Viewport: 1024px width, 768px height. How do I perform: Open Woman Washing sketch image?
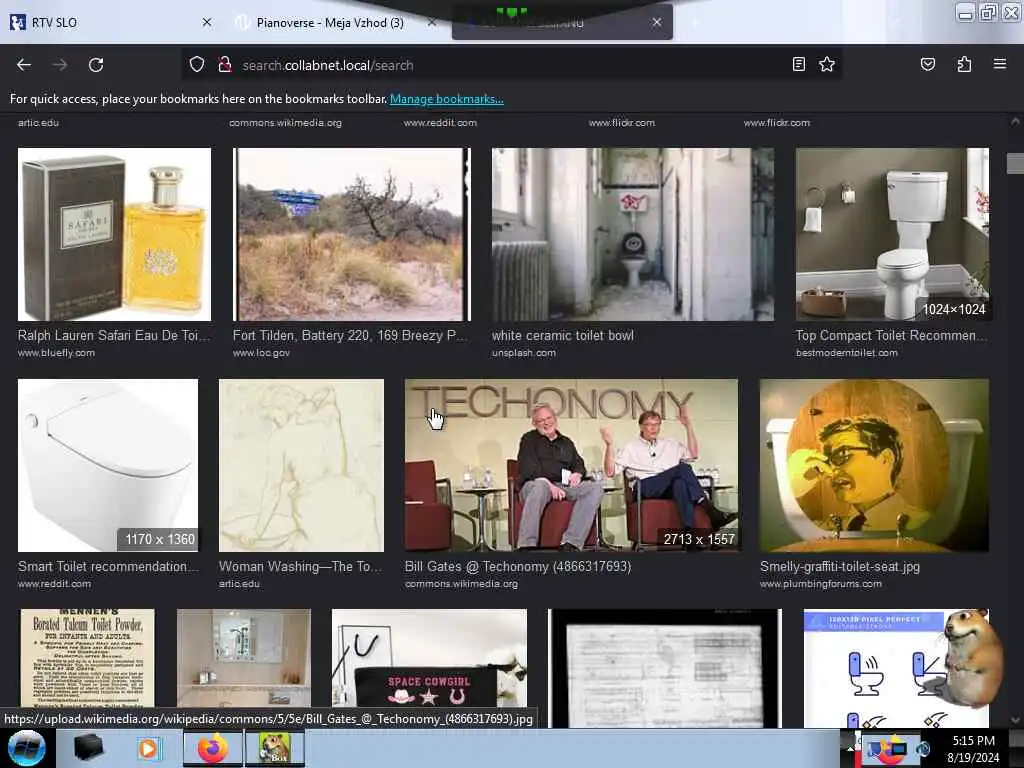(301, 466)
